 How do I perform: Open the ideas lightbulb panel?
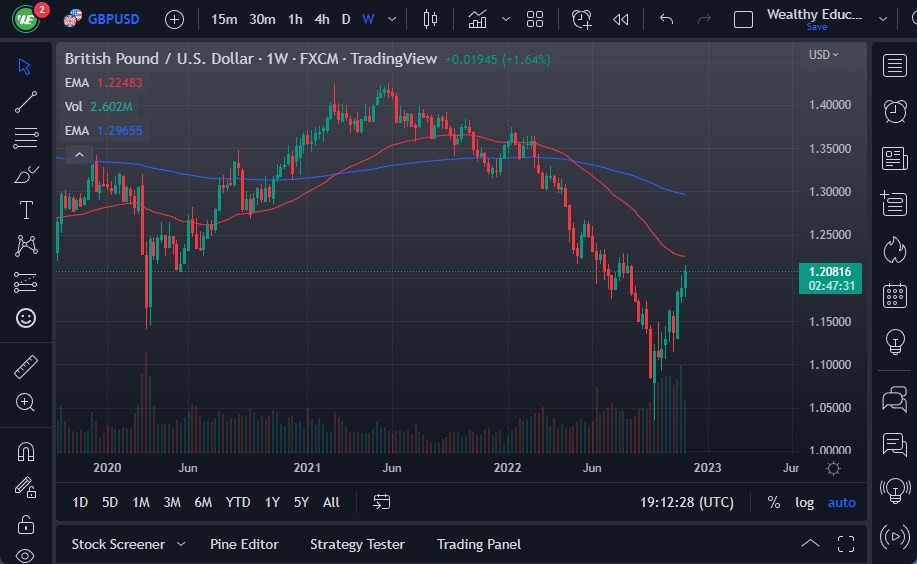[894, 342]
